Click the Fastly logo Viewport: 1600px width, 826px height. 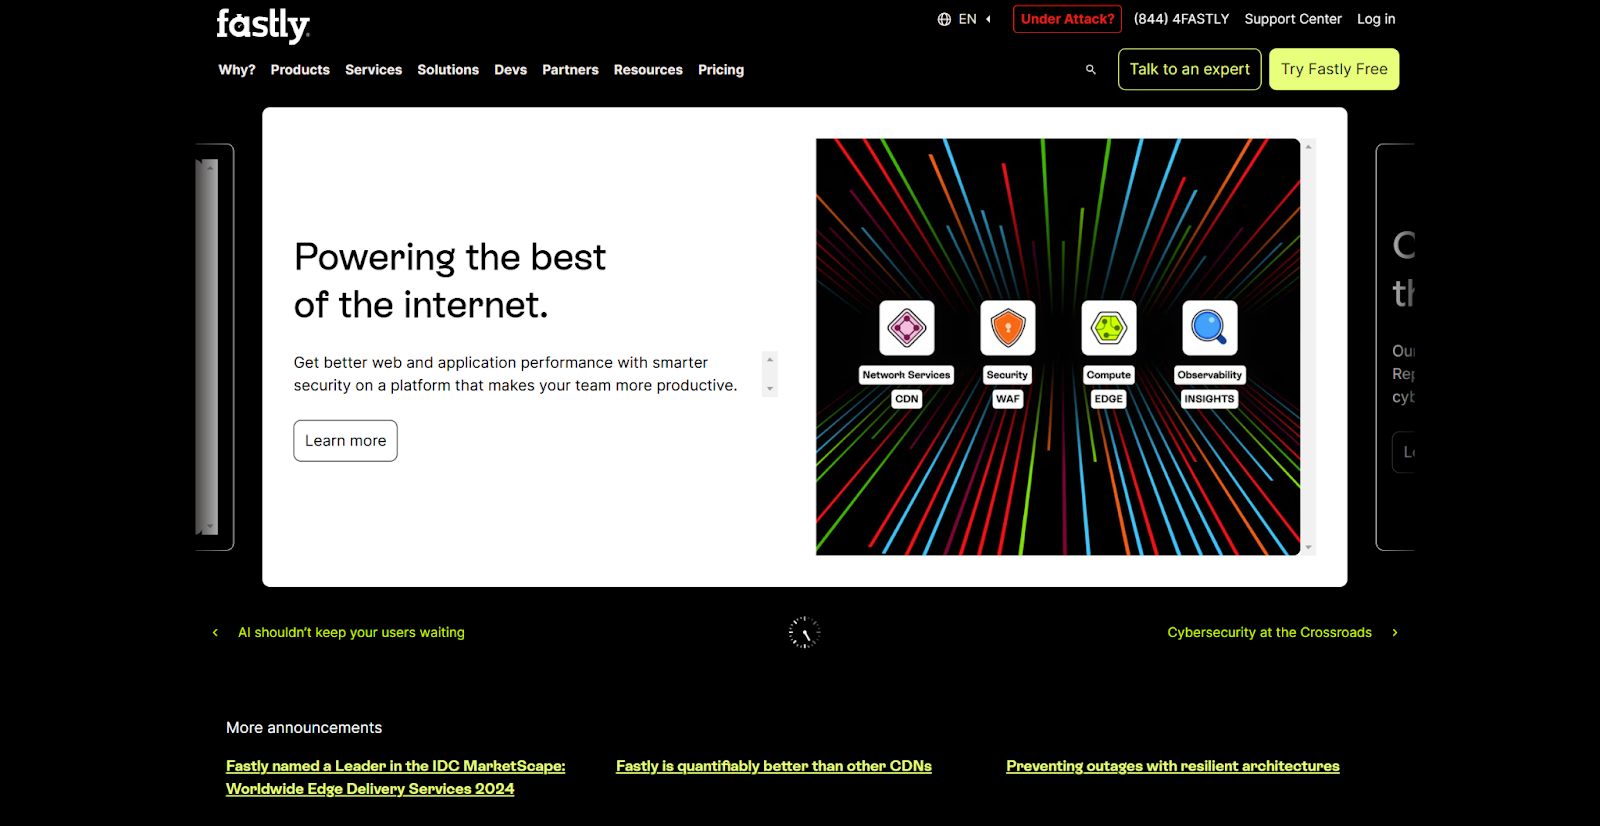pyautogui.click(x=263, y=25)
